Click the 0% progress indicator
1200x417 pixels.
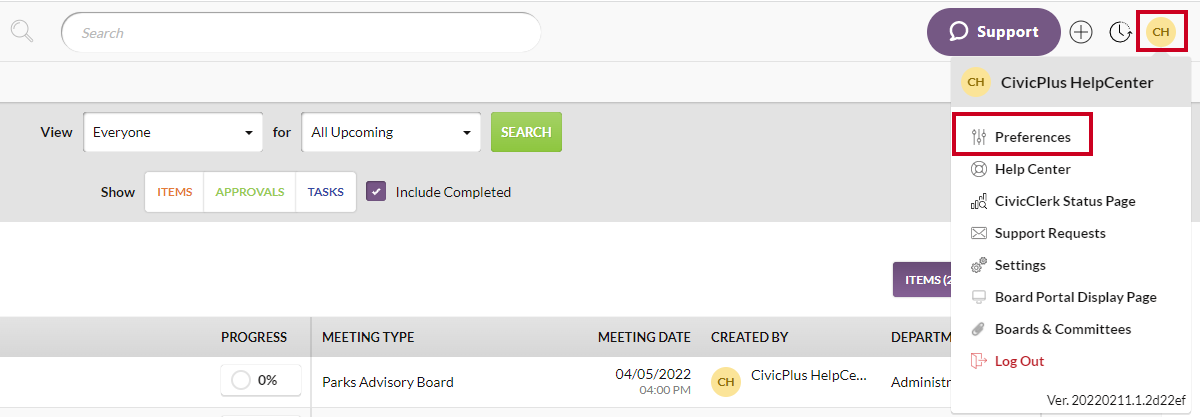(x=261, y=380)
